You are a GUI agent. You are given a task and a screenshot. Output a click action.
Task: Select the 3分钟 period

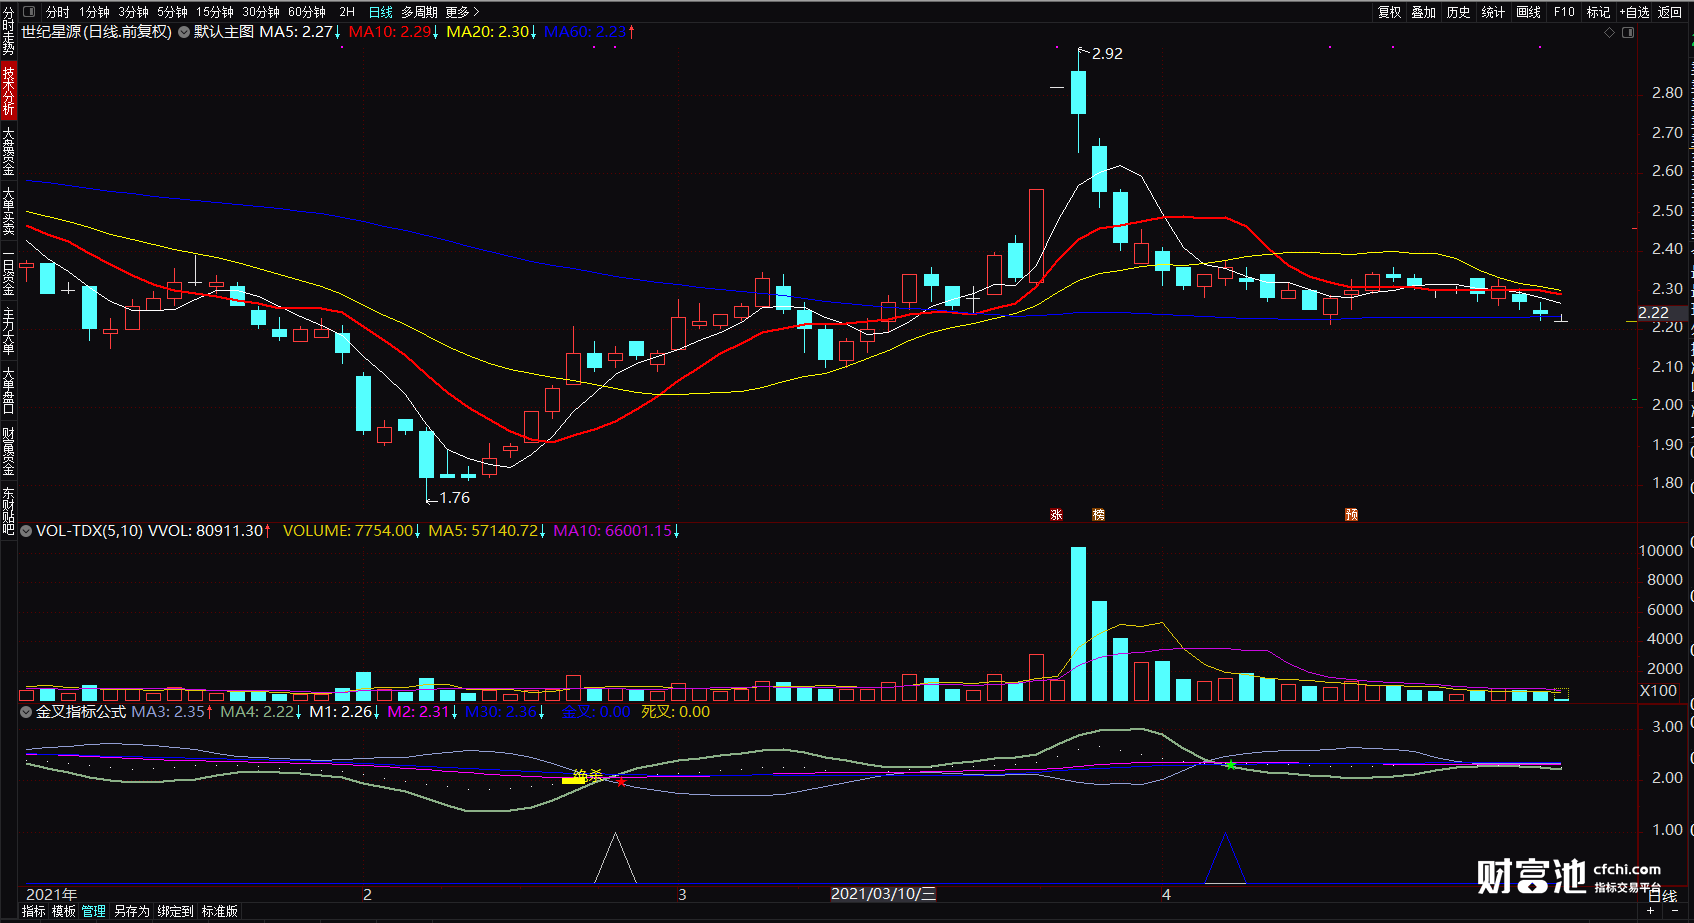point(133,12)
